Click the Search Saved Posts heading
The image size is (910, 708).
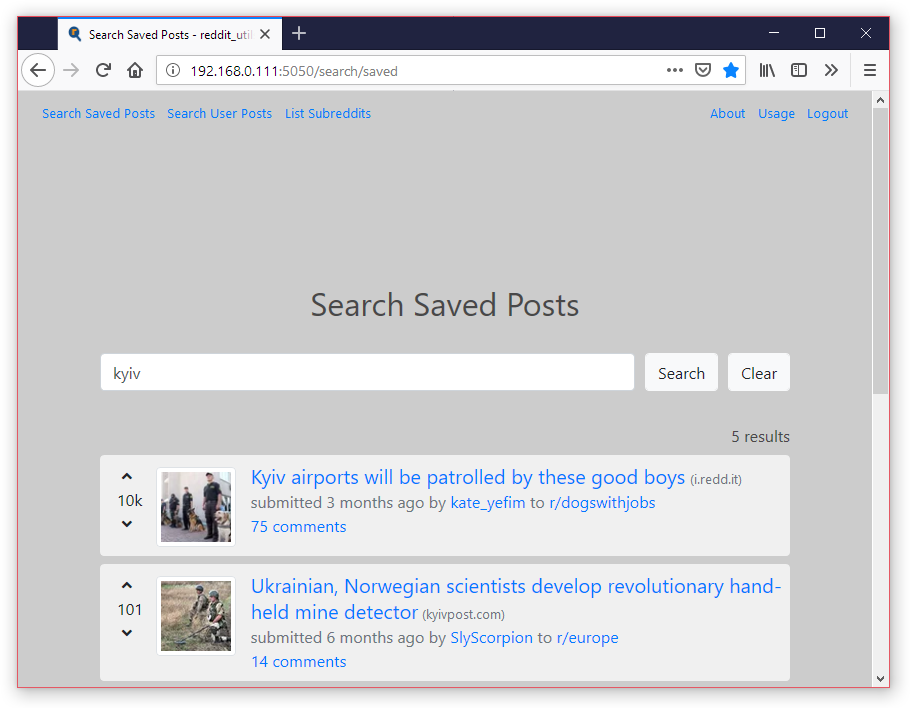tap(445, 305)
